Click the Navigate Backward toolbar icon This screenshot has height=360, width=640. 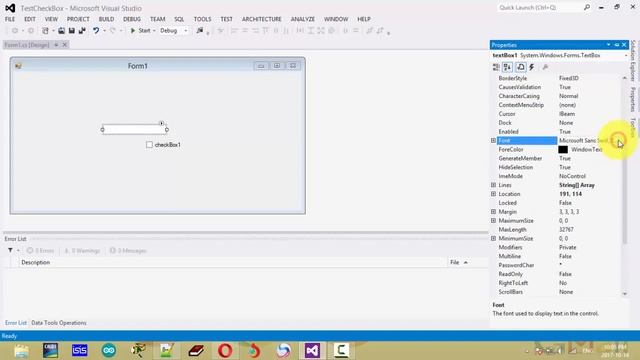pos(15,31)
